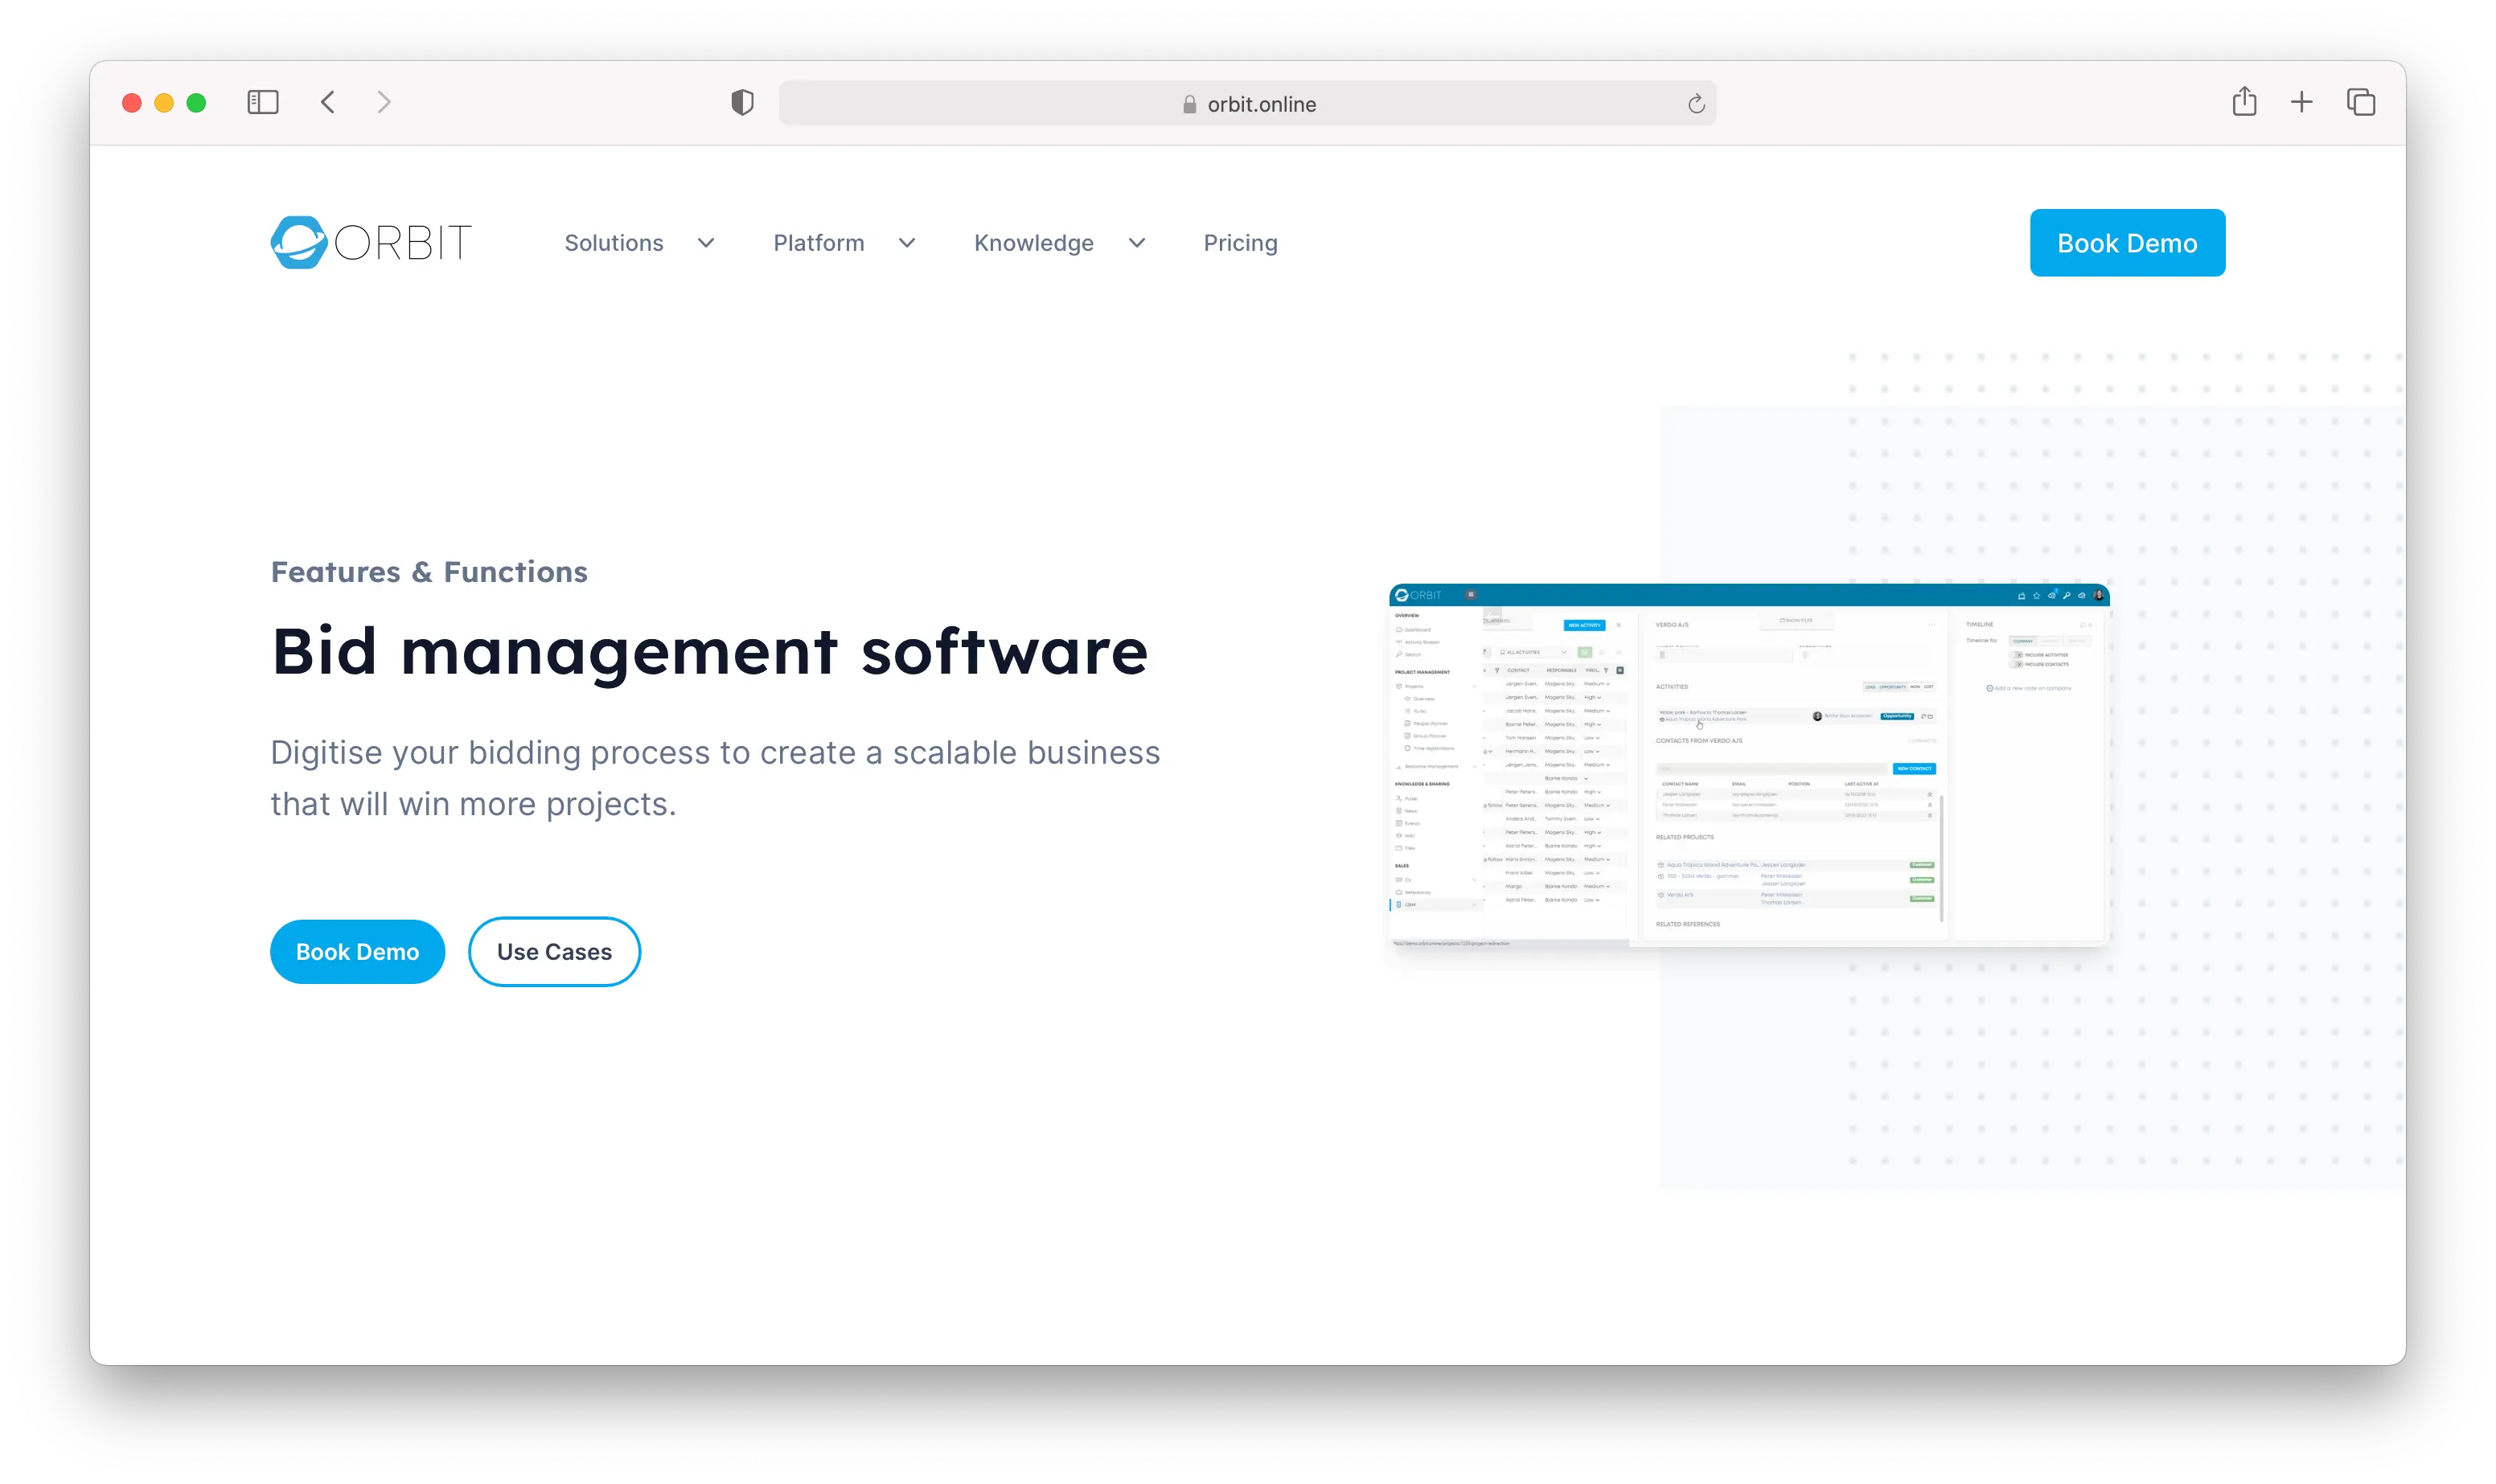Collapse the Projects section in the sidebar

click(x=1475, y=687)
